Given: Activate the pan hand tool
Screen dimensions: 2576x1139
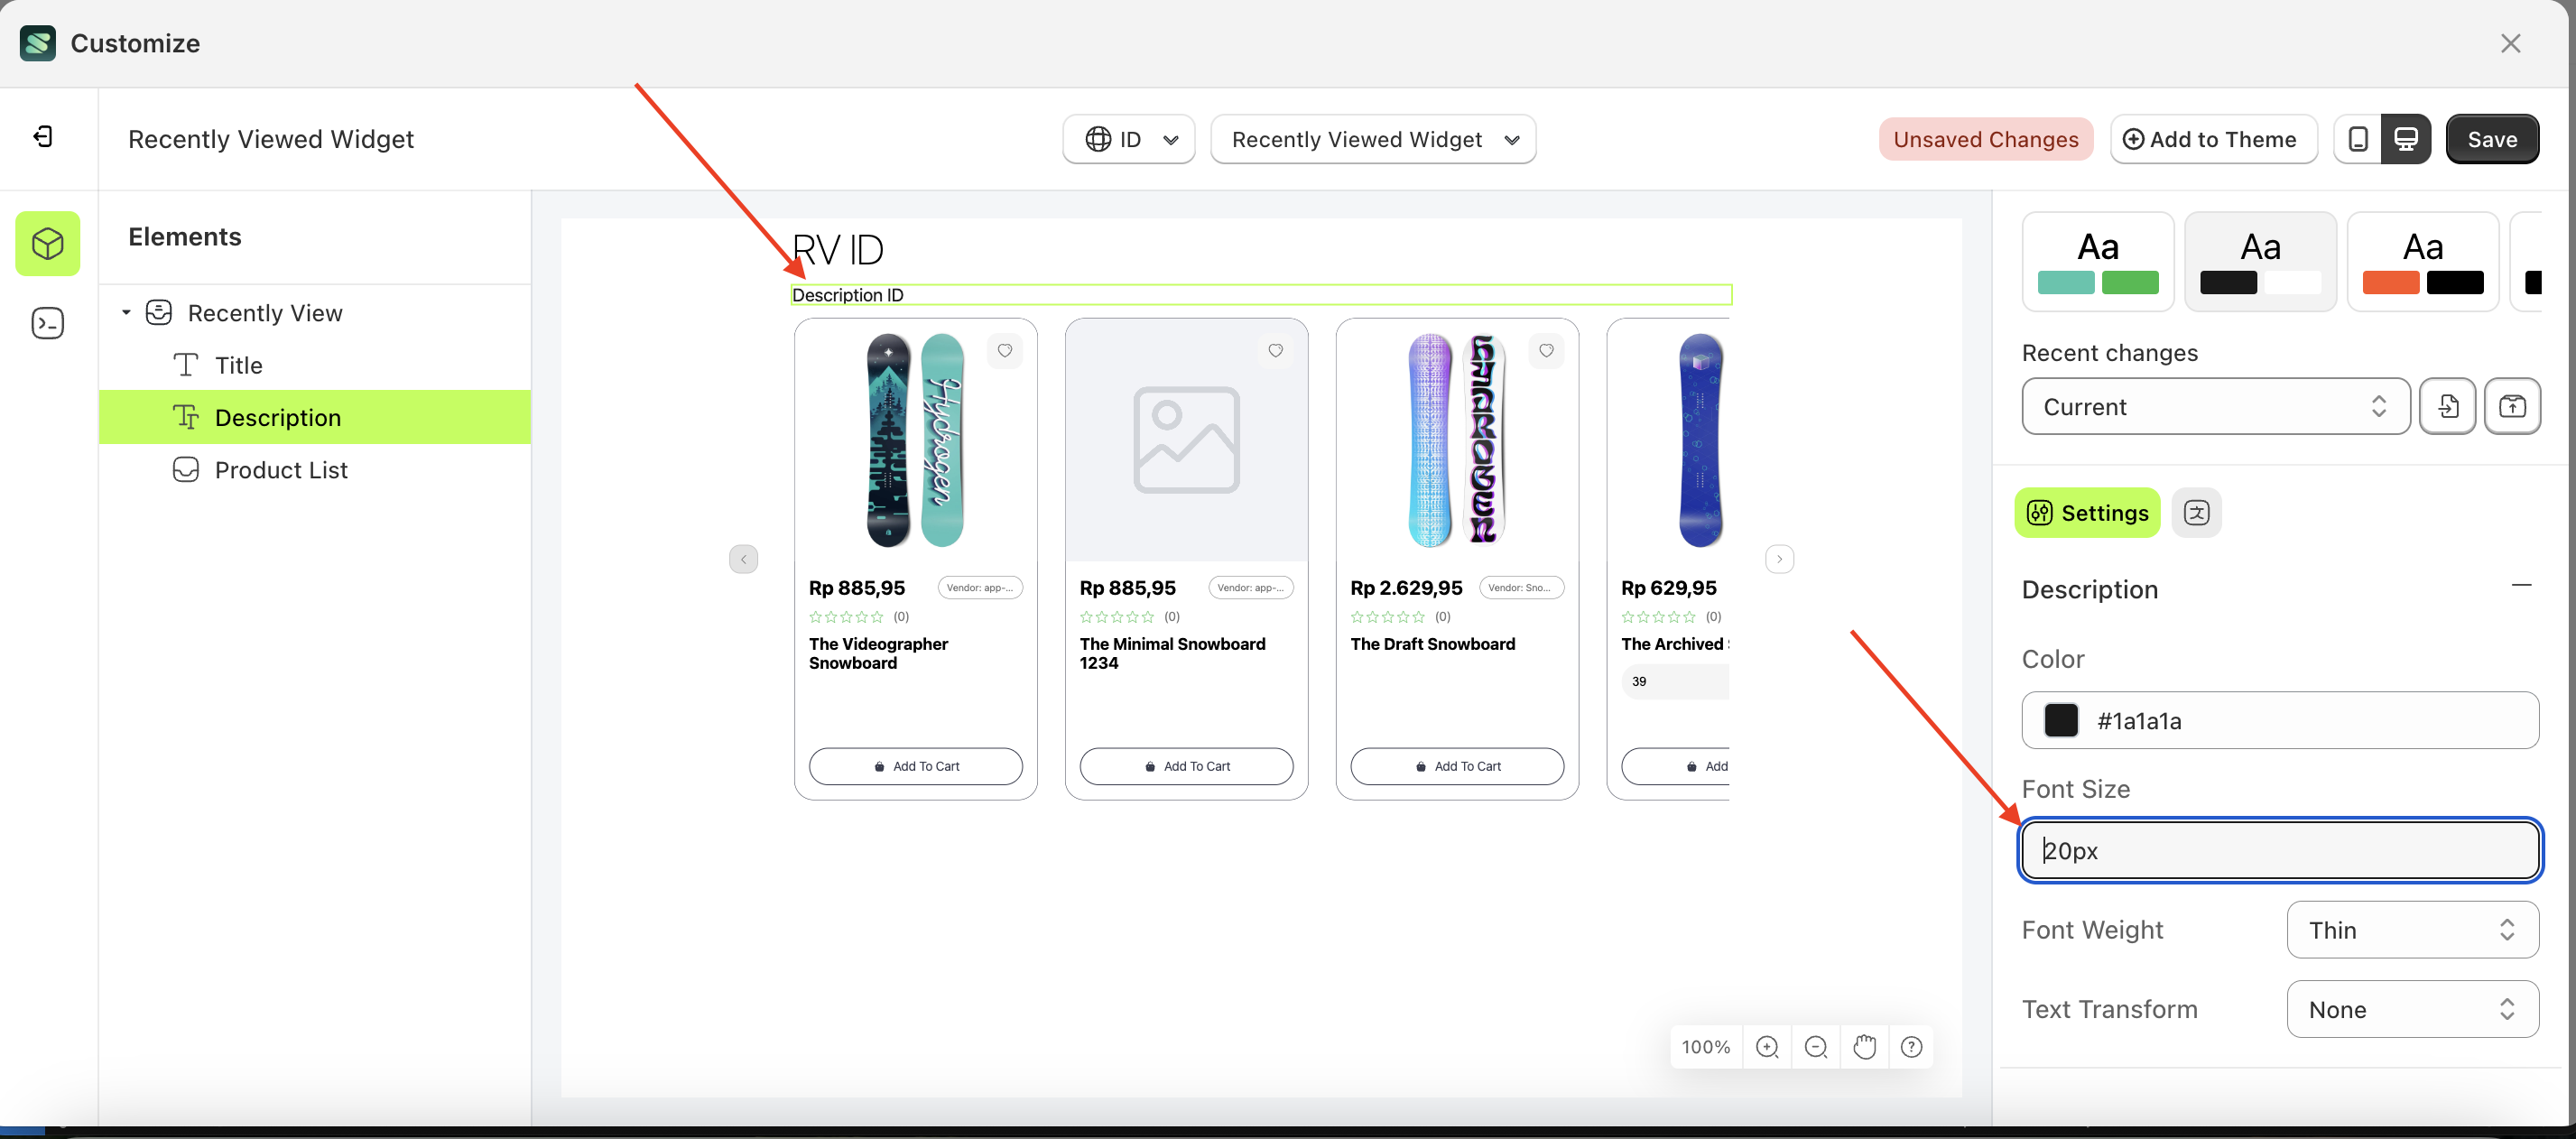Looking at the screenshot, I should point(1864,1046).
